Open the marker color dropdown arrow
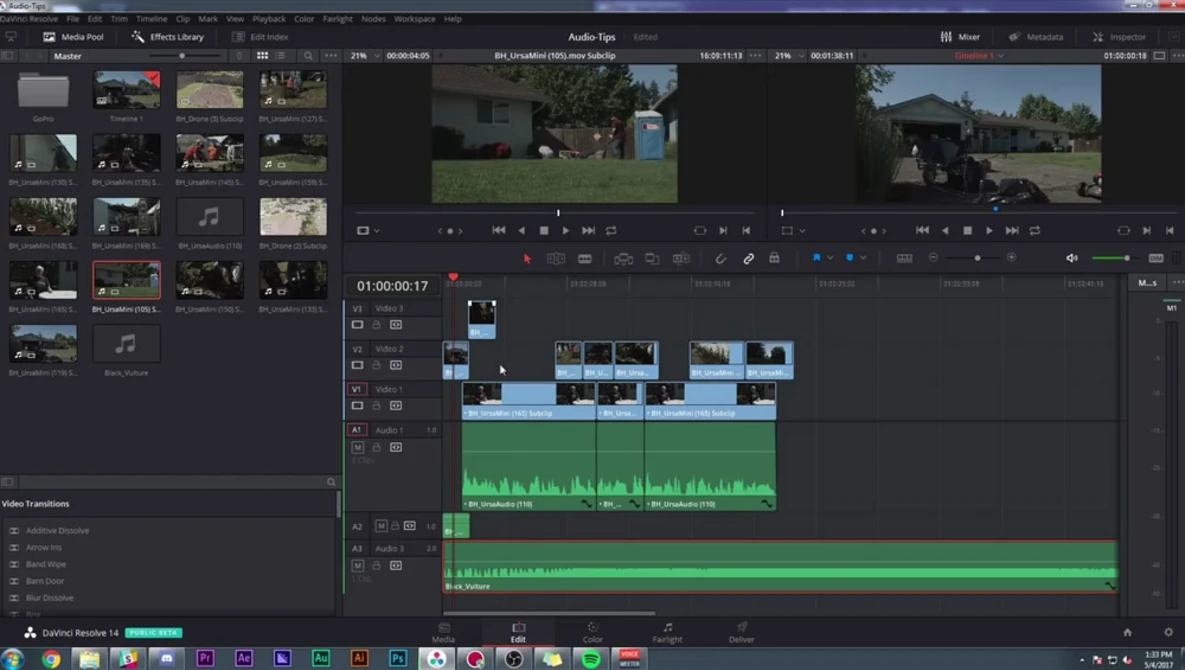This screenshot has width=1185, height=670. (x=863, y=258)
